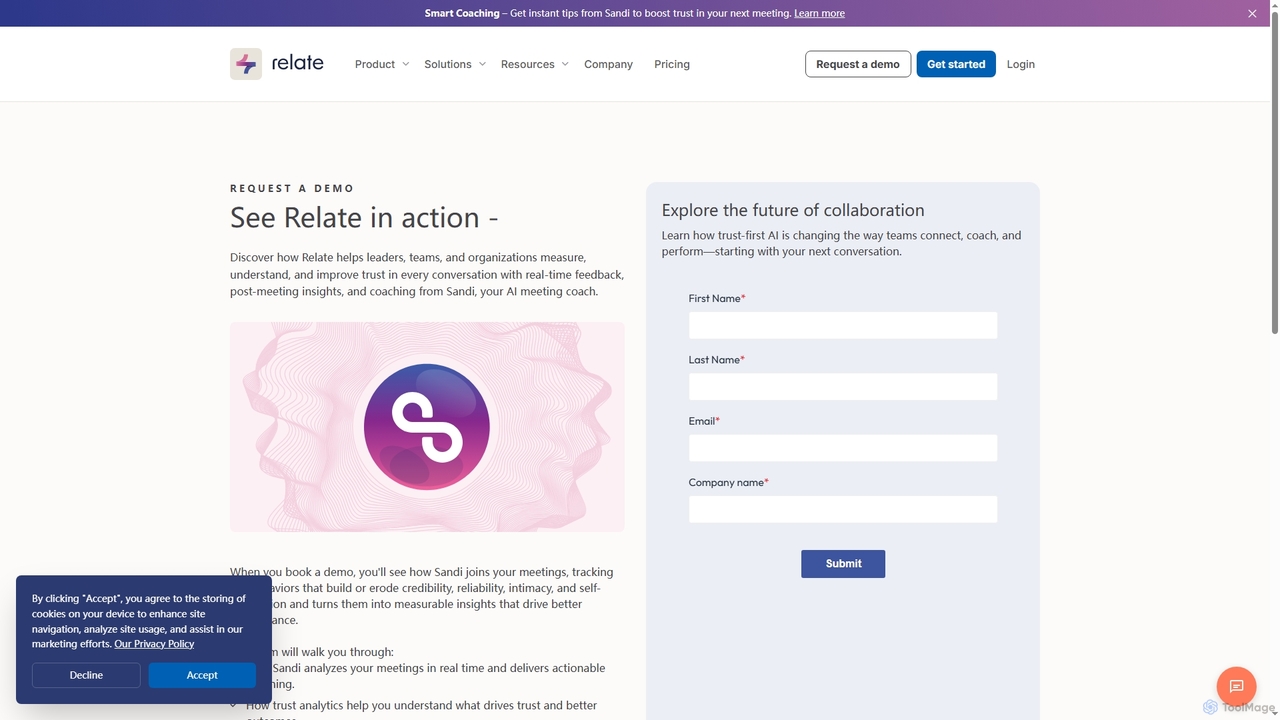This screenshot has width=1280, height=720.
Task: Focus the Last Name field
Action: coord(843,386)
